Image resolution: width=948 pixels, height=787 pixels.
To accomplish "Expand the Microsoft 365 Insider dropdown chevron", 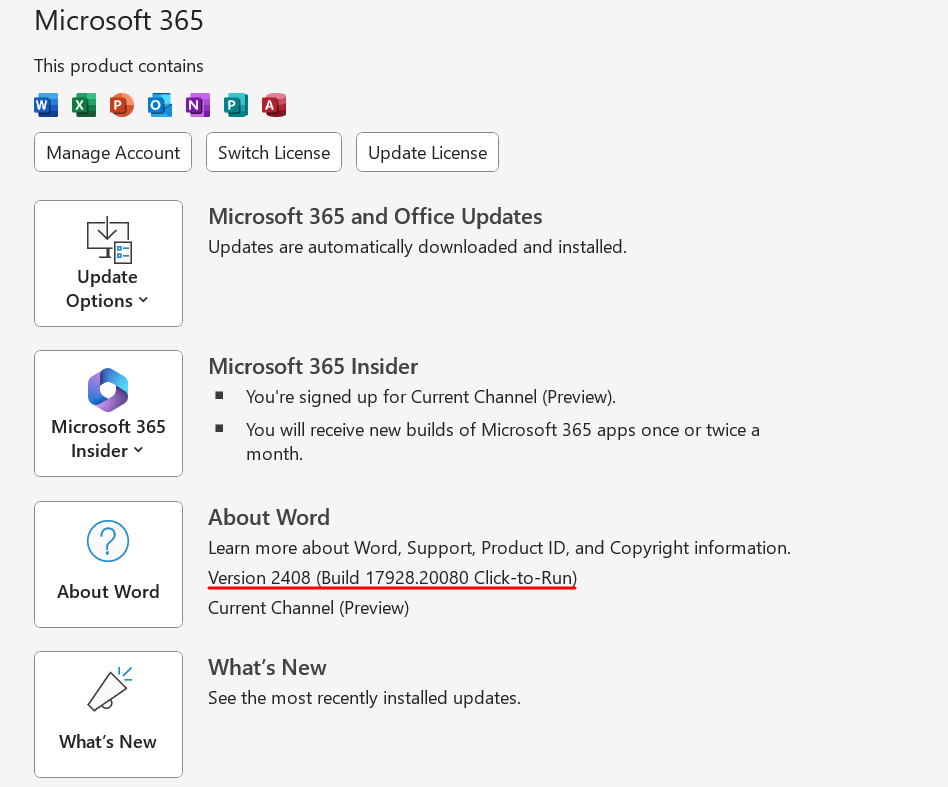I will click(138, 450).
